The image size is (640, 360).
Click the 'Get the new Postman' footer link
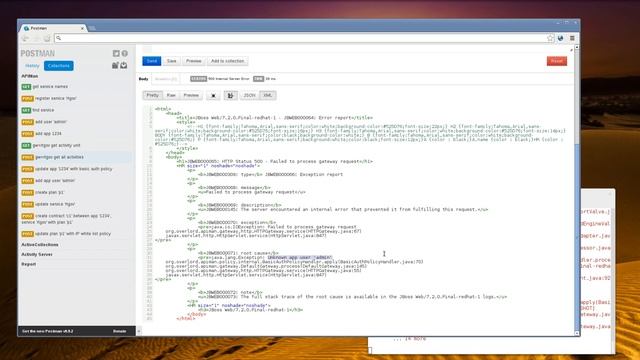[x=47, y=331]
